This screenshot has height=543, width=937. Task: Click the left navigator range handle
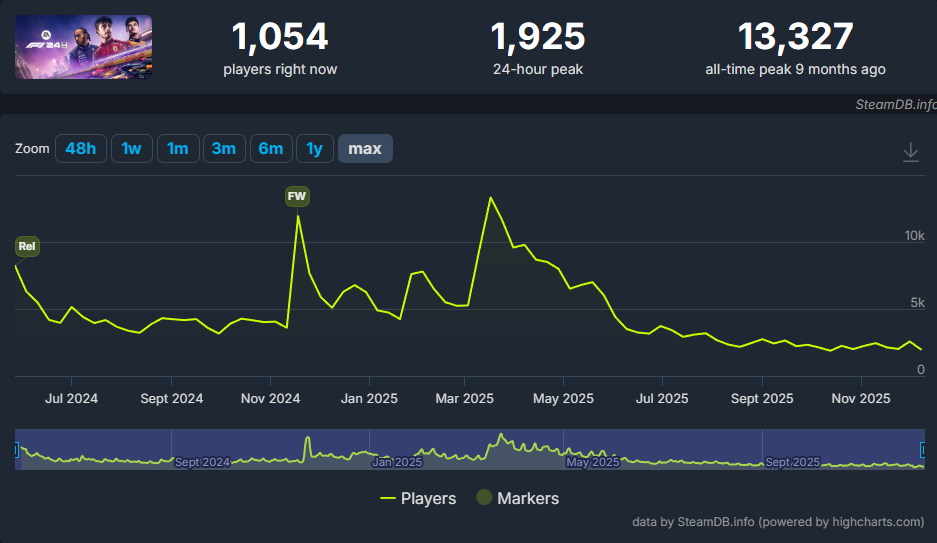pos(16,451)
